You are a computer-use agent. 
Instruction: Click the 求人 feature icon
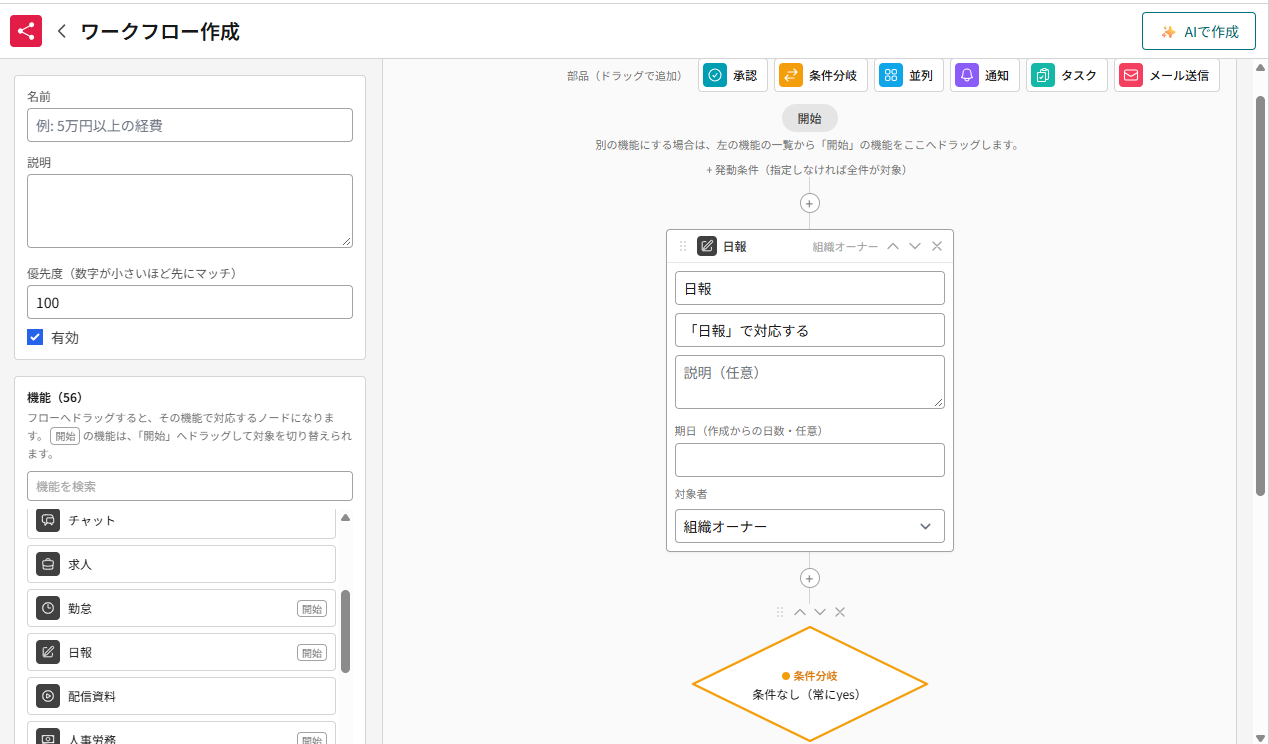[x=48, y=564]
